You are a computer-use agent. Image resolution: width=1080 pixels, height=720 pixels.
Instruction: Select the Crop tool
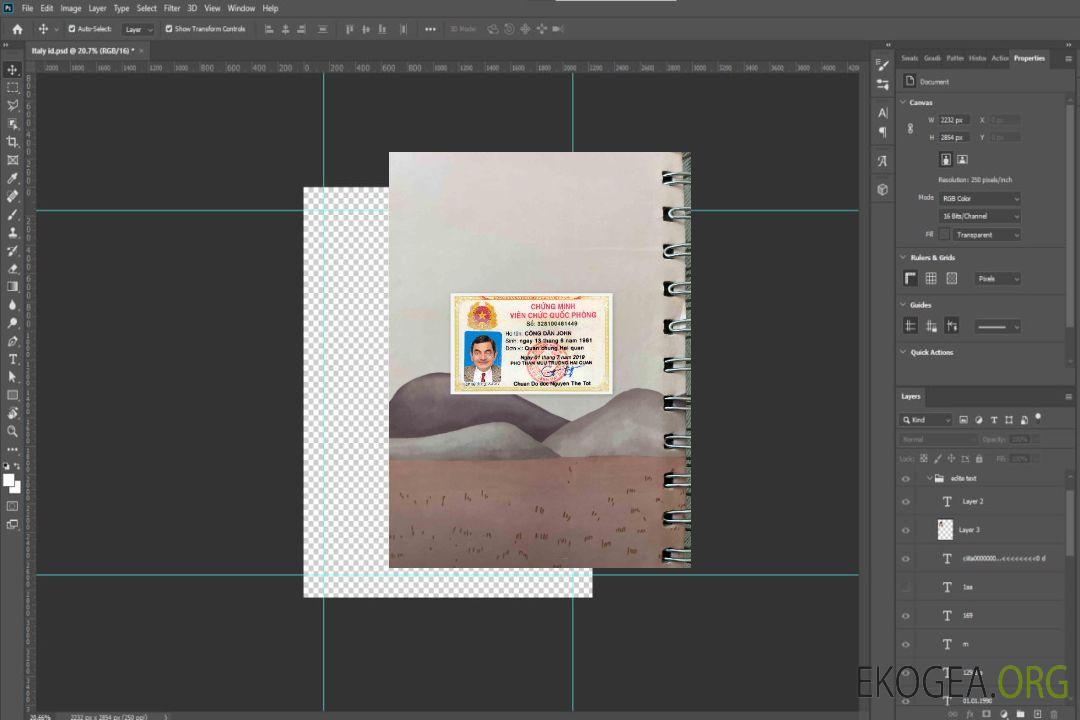(x=13, y=142)
